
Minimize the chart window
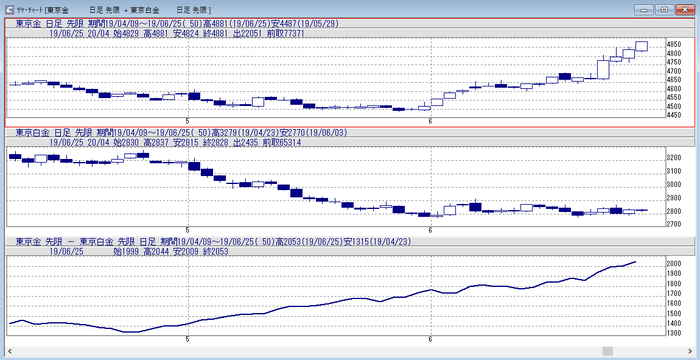pos(643,9)
